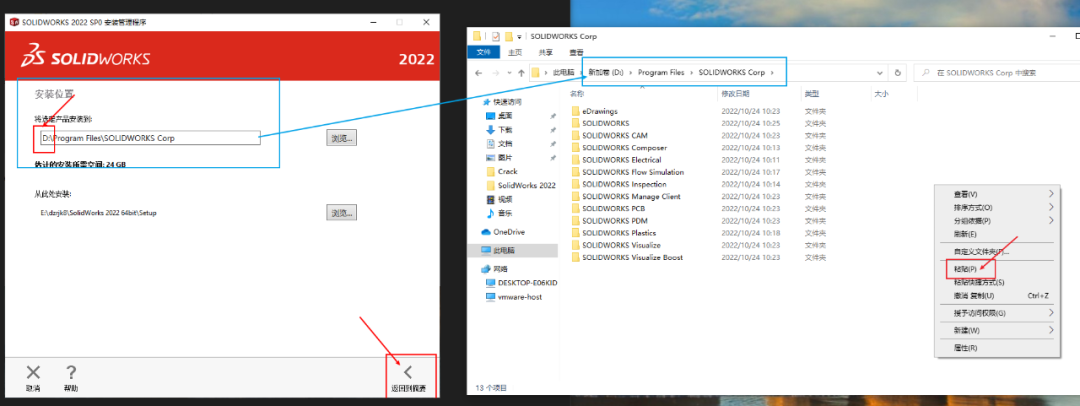Expand Give access to submenu
This screenshot has height=406, width=1080.
(x=995, y=313)
